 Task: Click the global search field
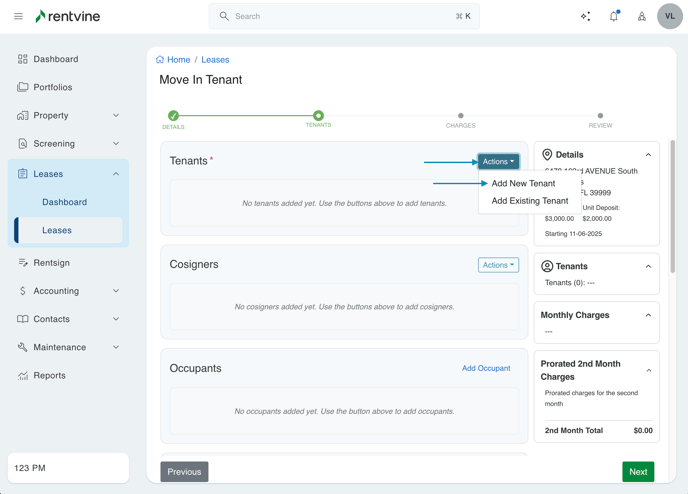[x=344, y=16]
